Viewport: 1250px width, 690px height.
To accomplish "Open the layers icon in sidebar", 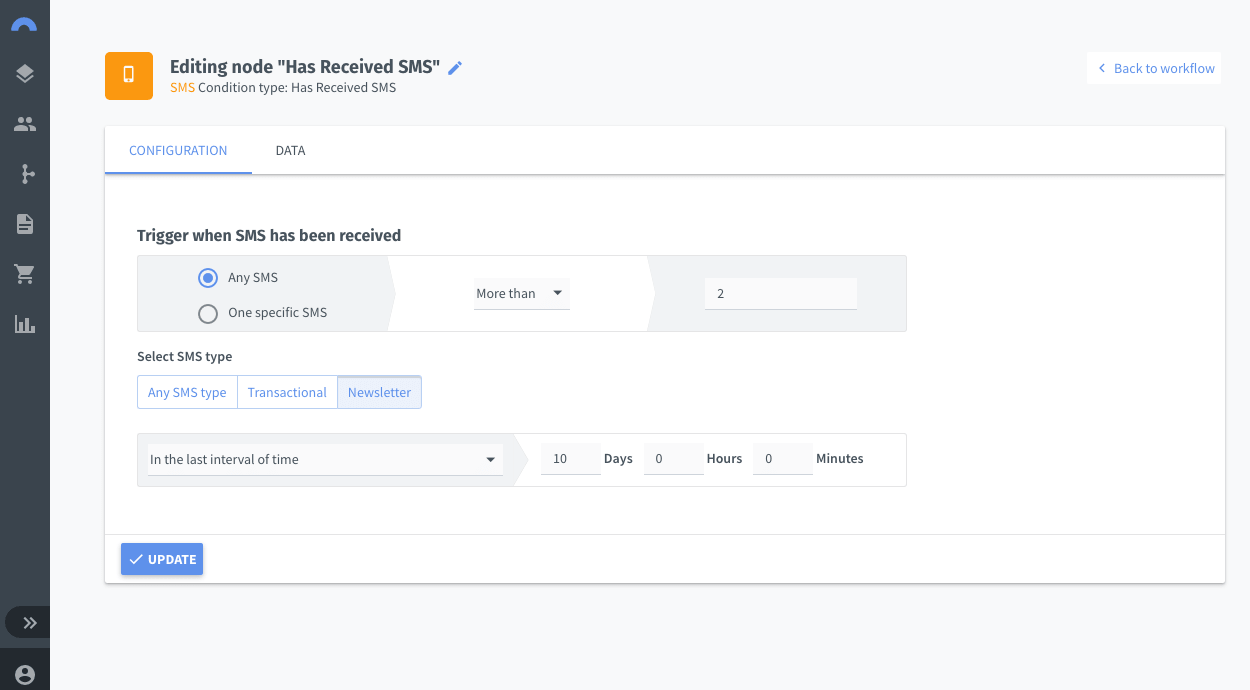I will pos(24,74).
